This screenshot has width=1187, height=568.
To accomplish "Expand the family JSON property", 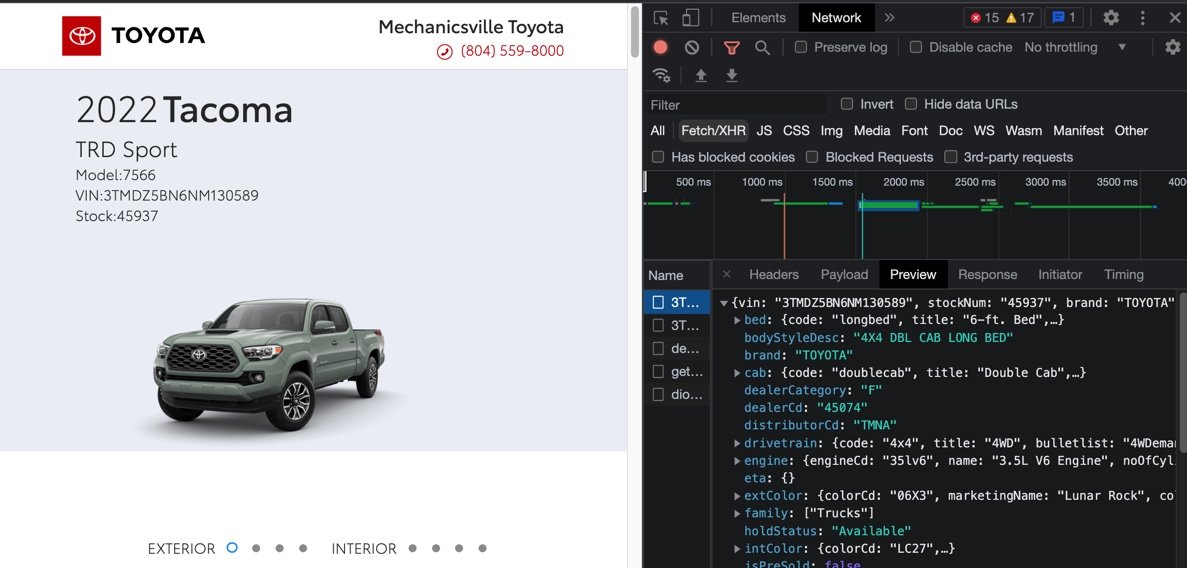I will tap(737, 513).
